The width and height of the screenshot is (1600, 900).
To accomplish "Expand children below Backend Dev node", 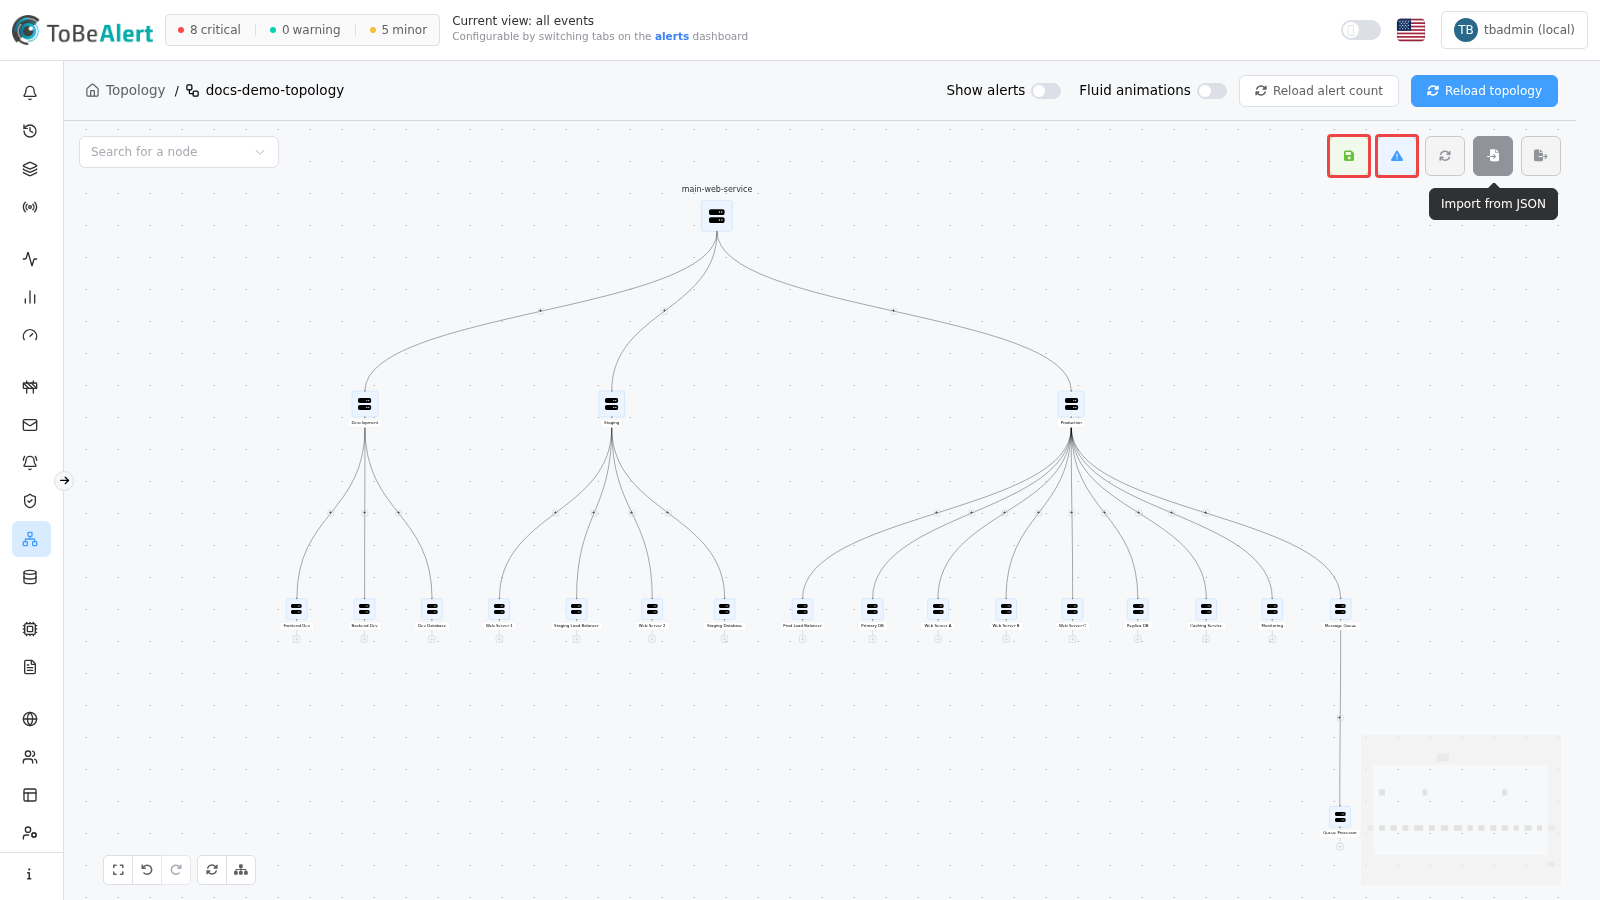I will click(364, 639).
